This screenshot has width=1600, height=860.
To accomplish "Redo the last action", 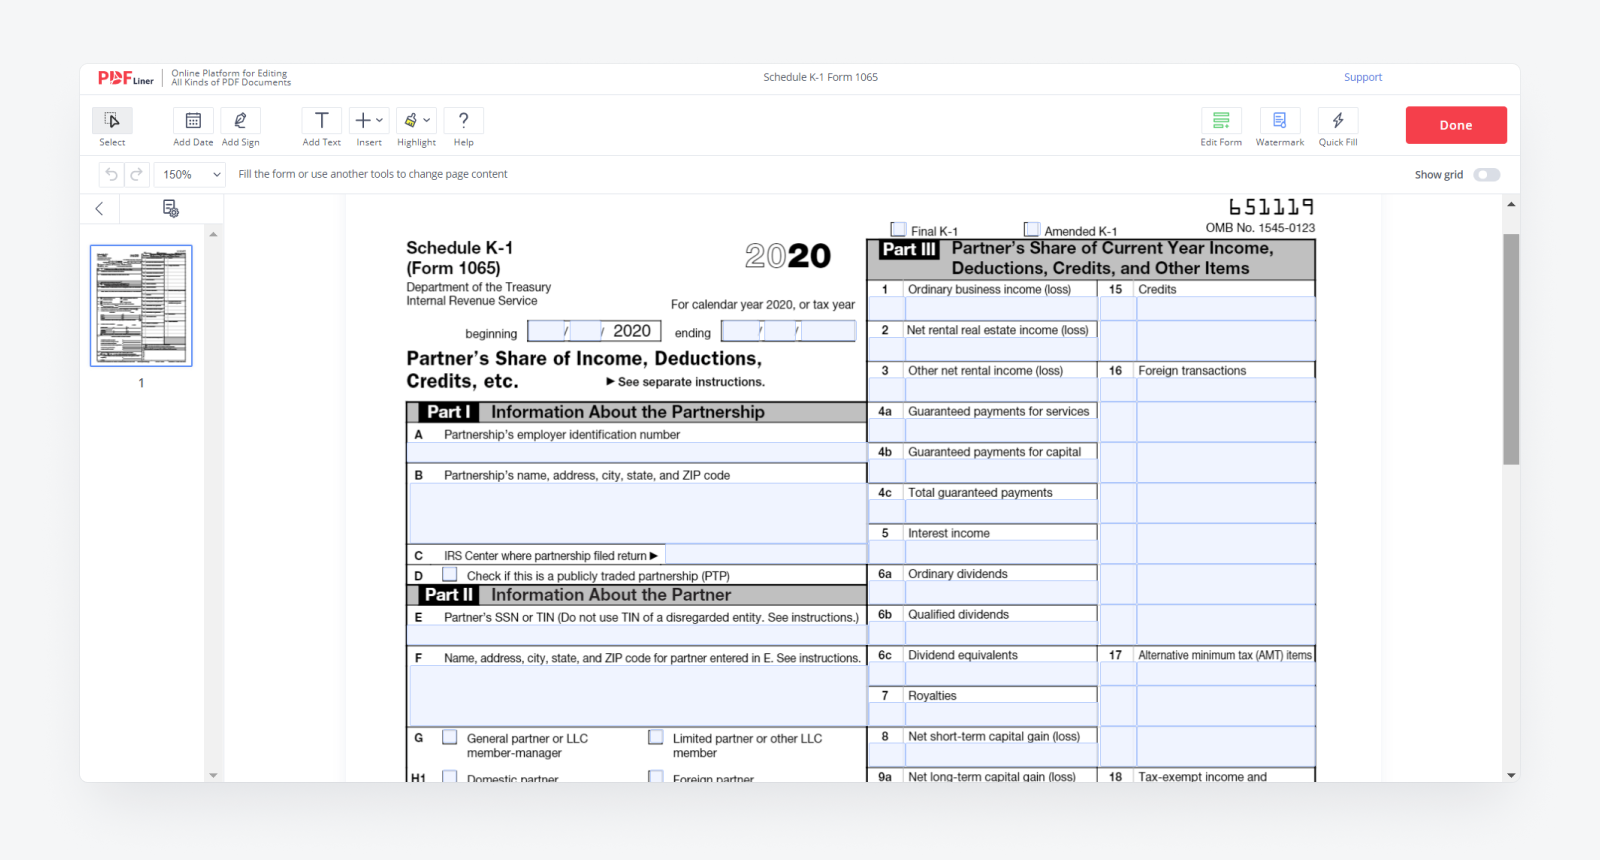I will (137, 174).
